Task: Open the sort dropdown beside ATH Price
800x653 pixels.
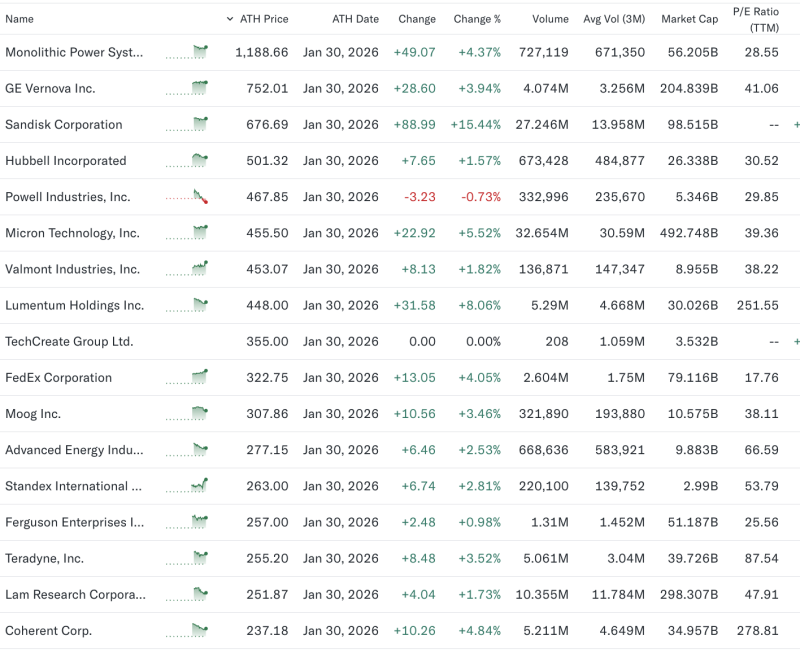Action: click(229, 18)
